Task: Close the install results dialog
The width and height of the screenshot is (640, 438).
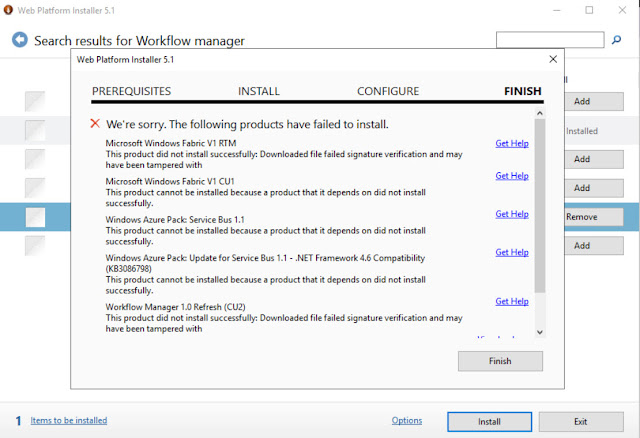Action: tap(553, 60)
